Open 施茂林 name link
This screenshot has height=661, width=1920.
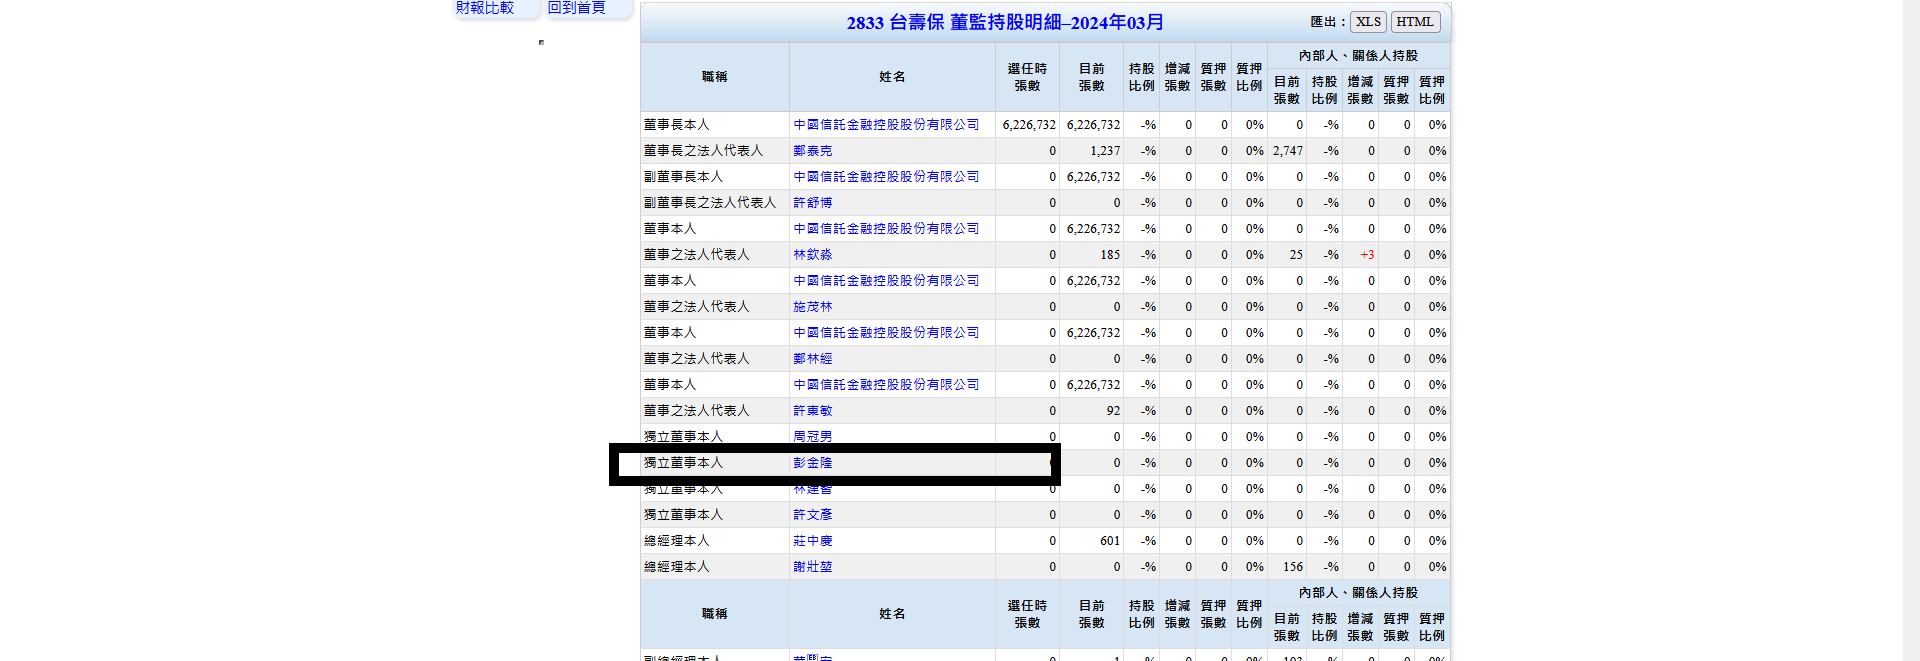pyautogui.click(x=812, y=307)
